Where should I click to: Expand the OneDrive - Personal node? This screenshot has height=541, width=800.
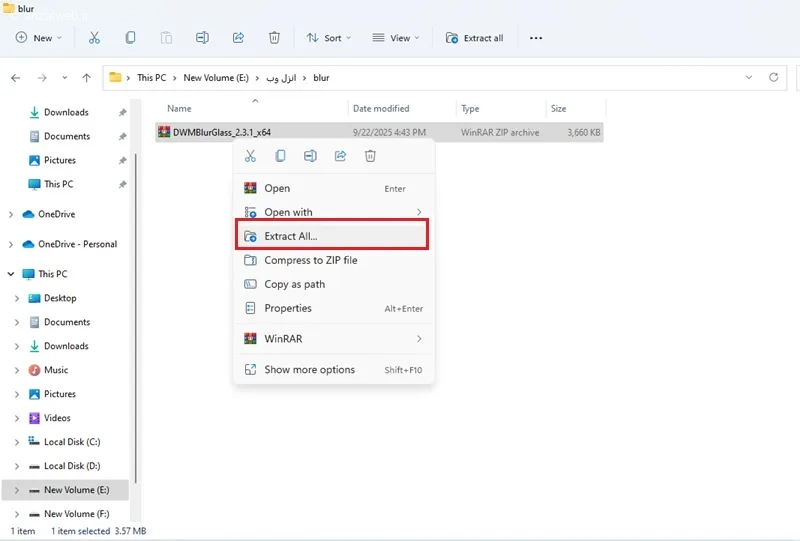click(11, 244)
